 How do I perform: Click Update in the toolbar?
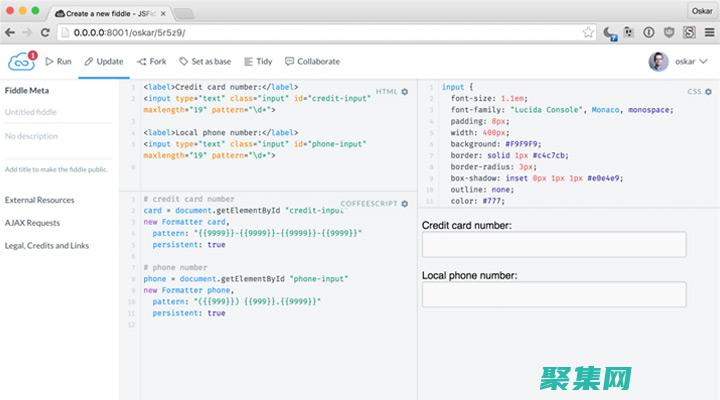(x=104, y=62)
